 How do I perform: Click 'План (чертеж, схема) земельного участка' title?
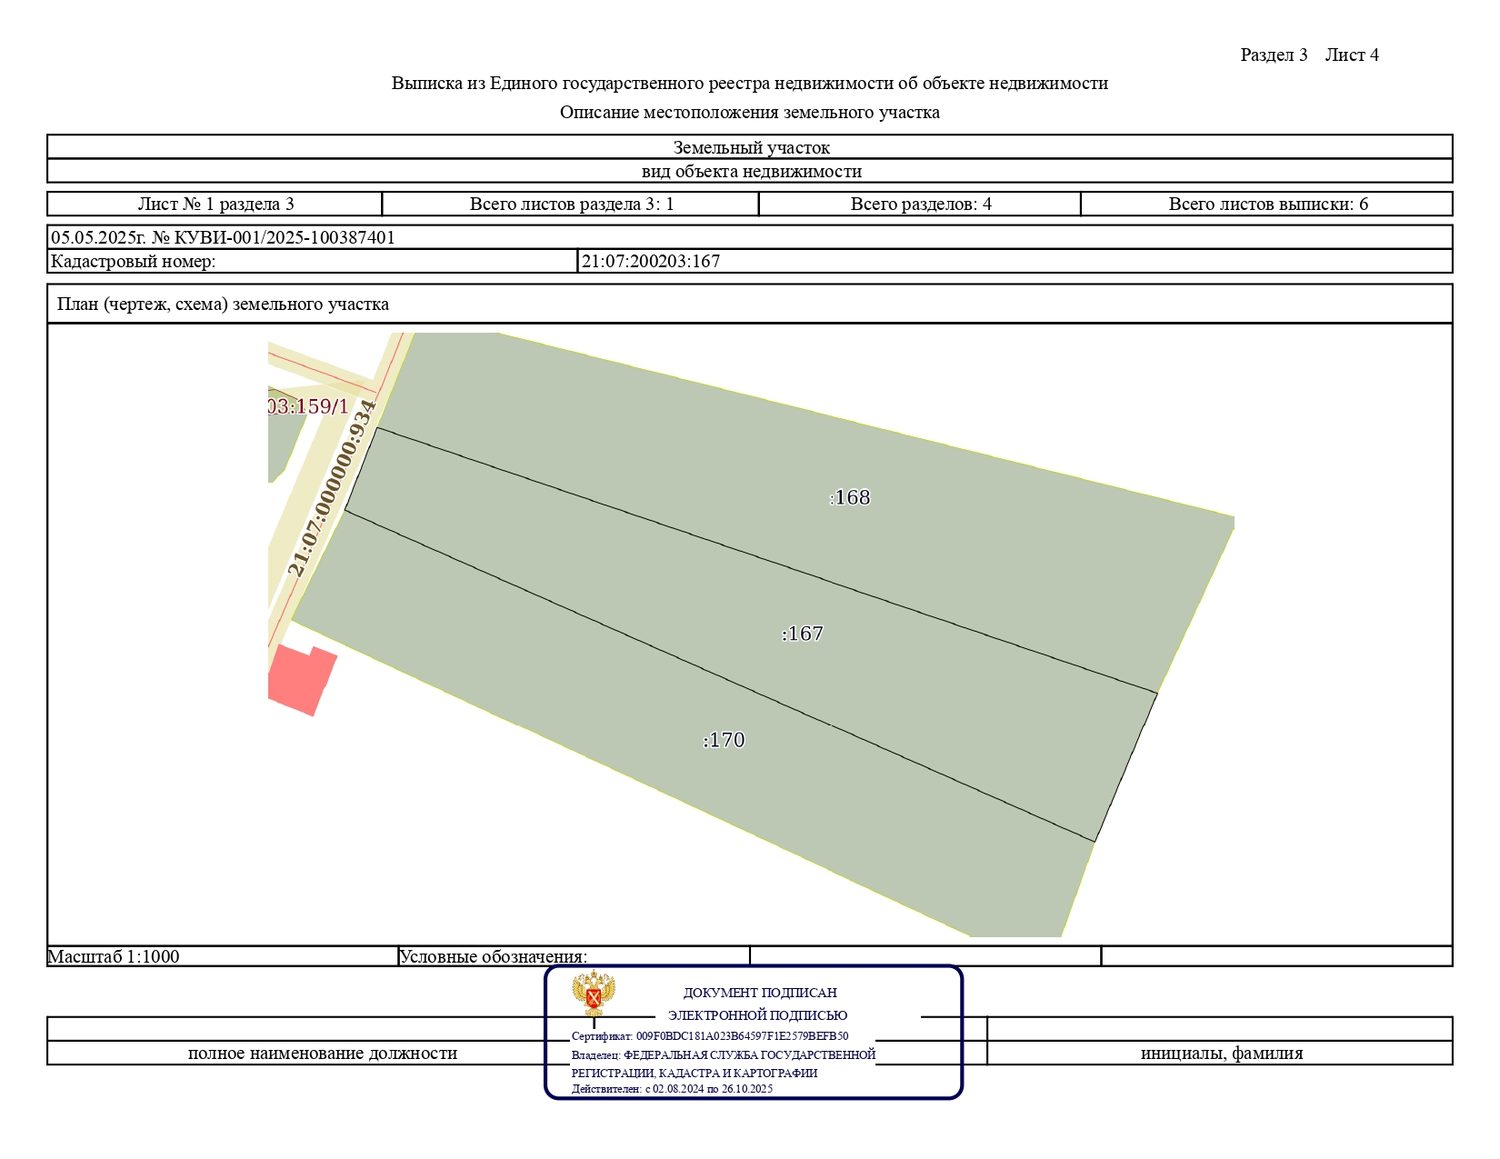(x=223, y=304)
